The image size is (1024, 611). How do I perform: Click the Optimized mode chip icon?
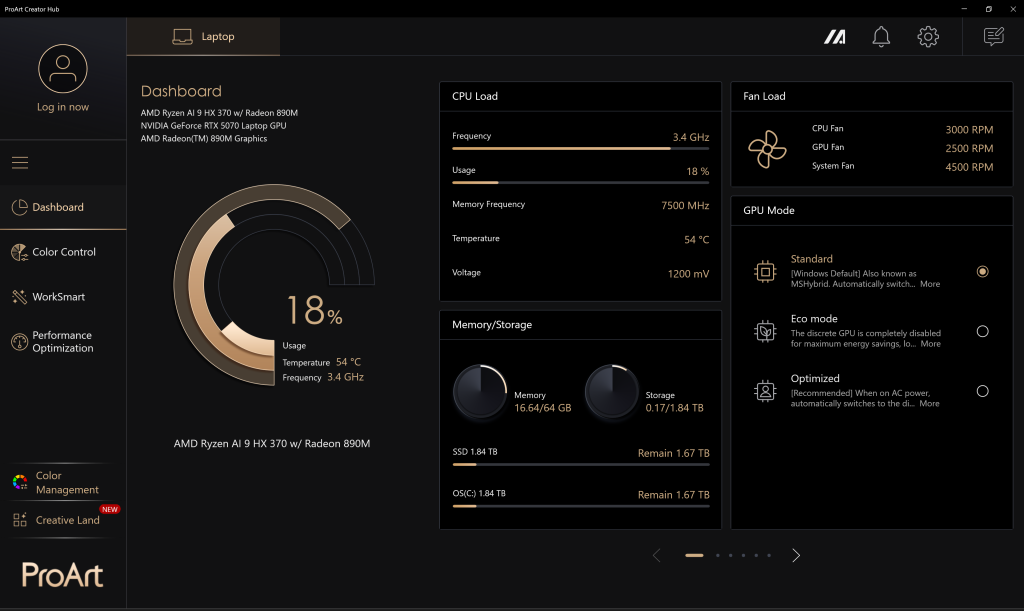[x=765, y=391]
